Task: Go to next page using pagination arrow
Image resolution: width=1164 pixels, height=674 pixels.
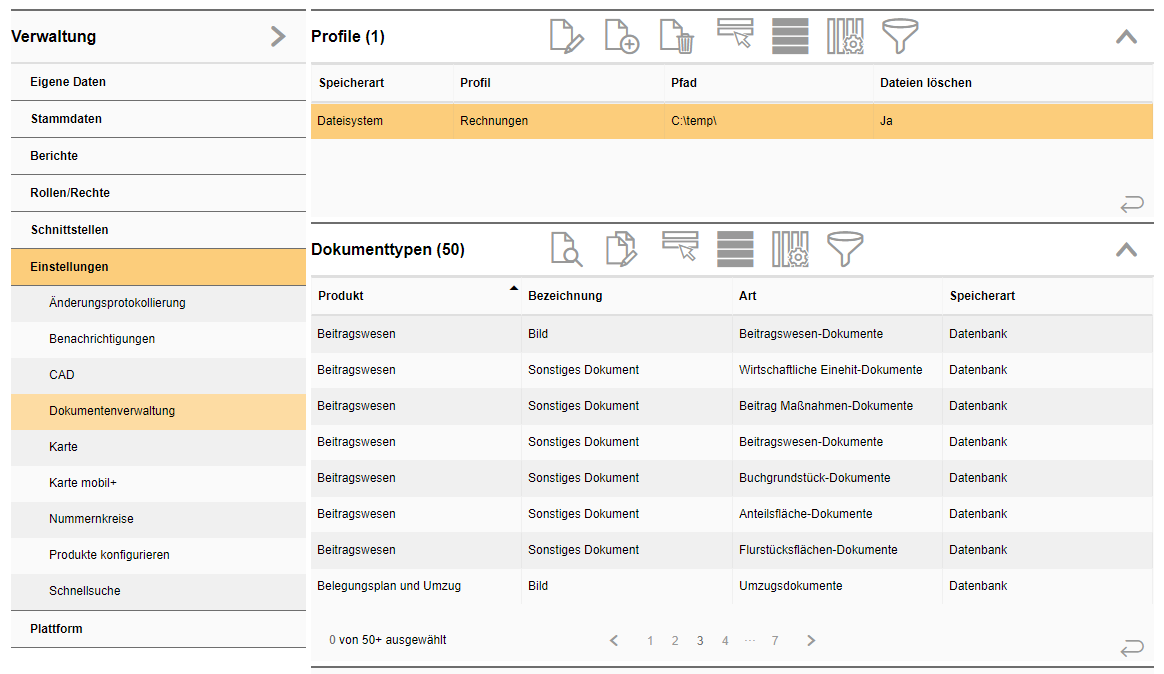Action: 811,641
